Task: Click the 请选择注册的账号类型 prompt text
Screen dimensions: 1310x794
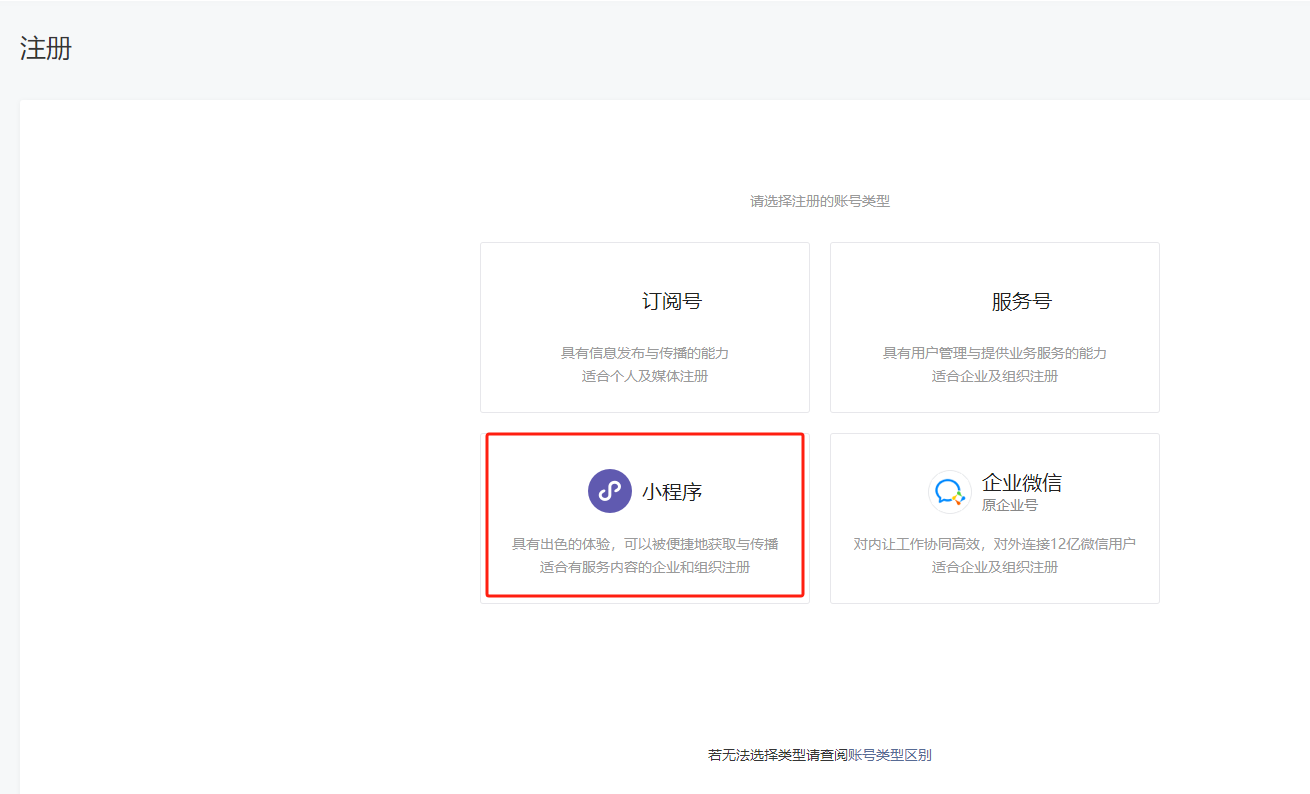Action: (x=820, y=201)
